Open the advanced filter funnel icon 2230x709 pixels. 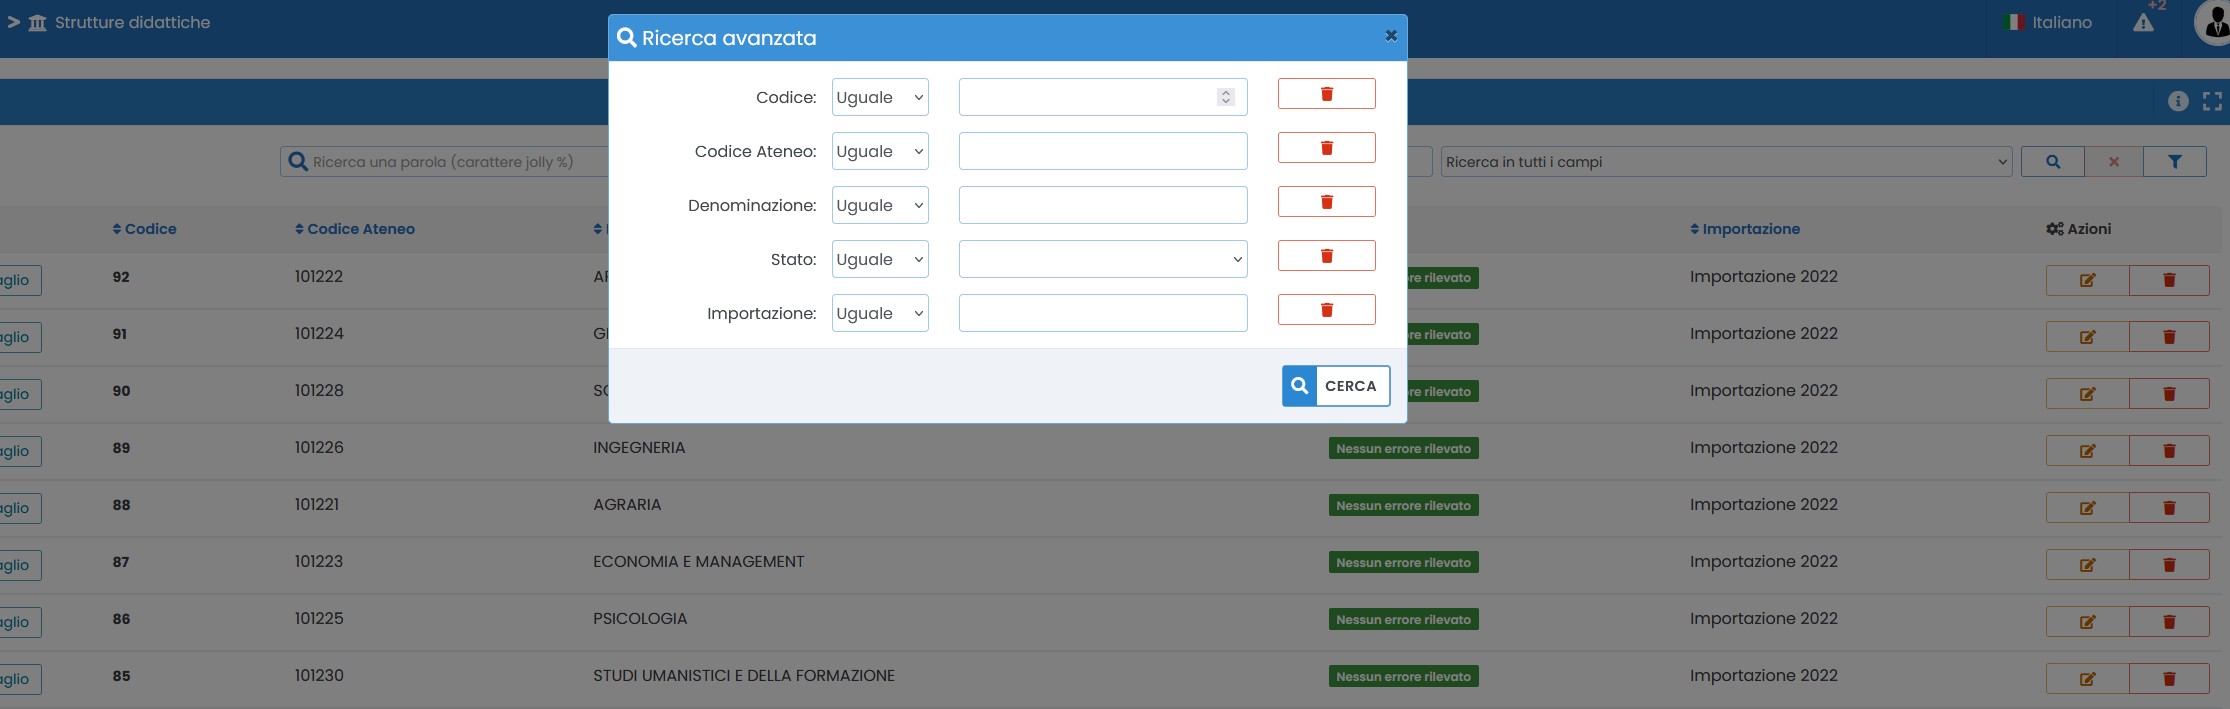[x=2174, y=162]
